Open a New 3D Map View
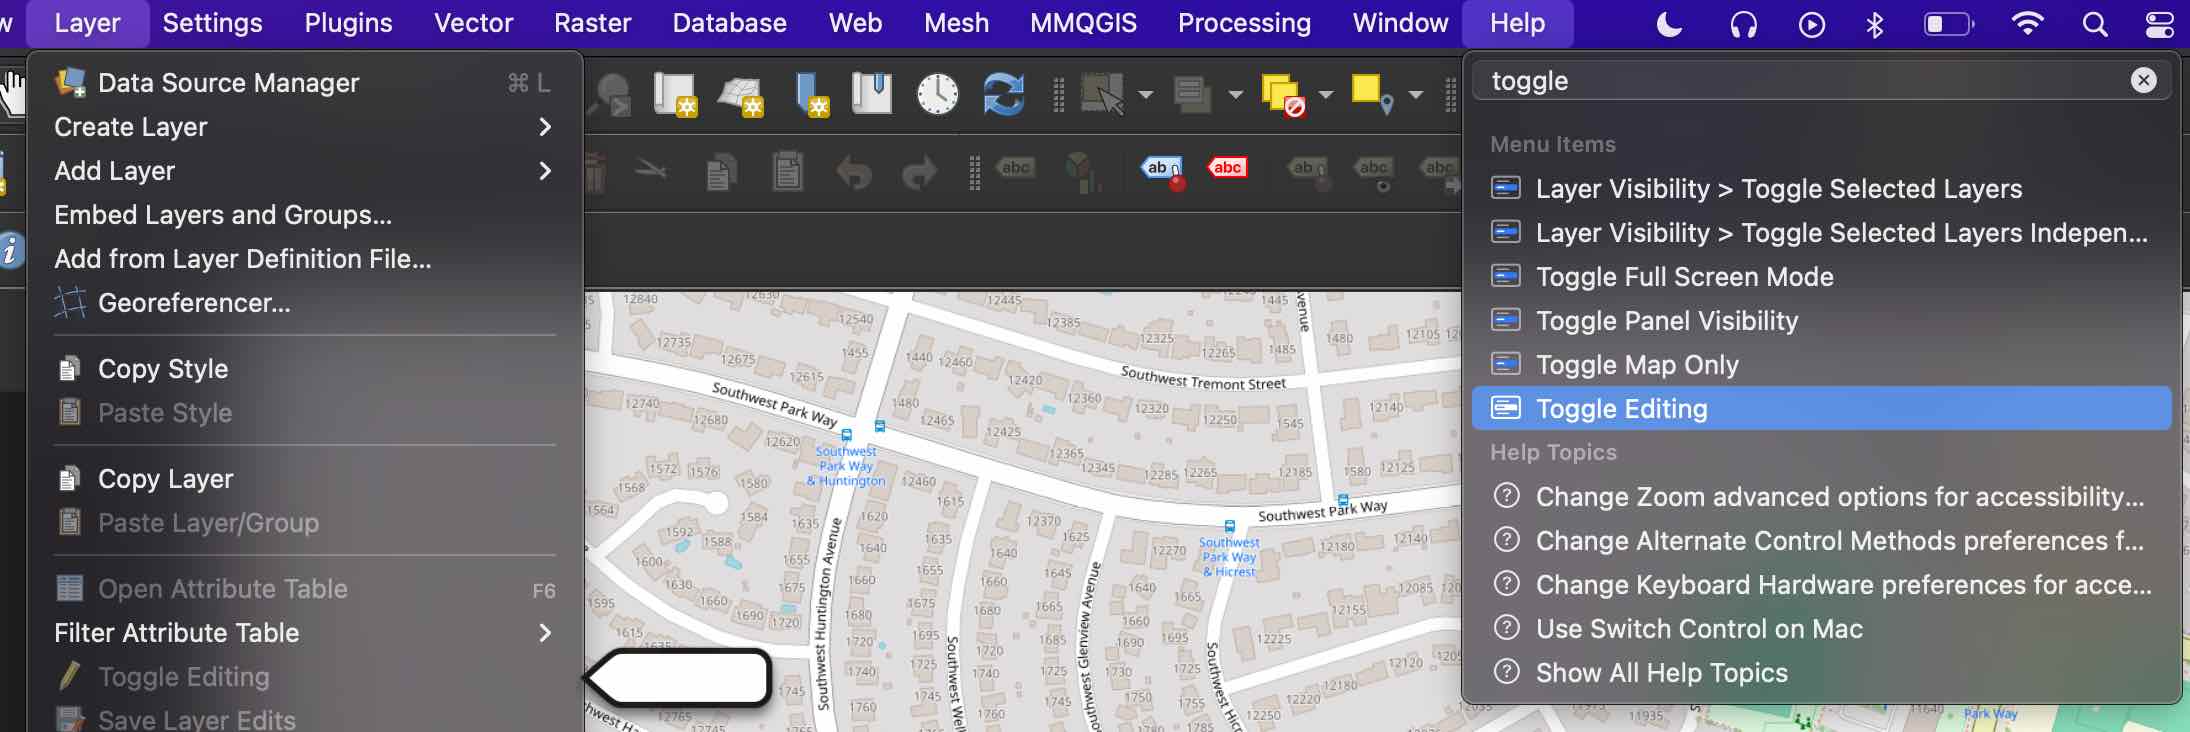 [x=741, y=95]
